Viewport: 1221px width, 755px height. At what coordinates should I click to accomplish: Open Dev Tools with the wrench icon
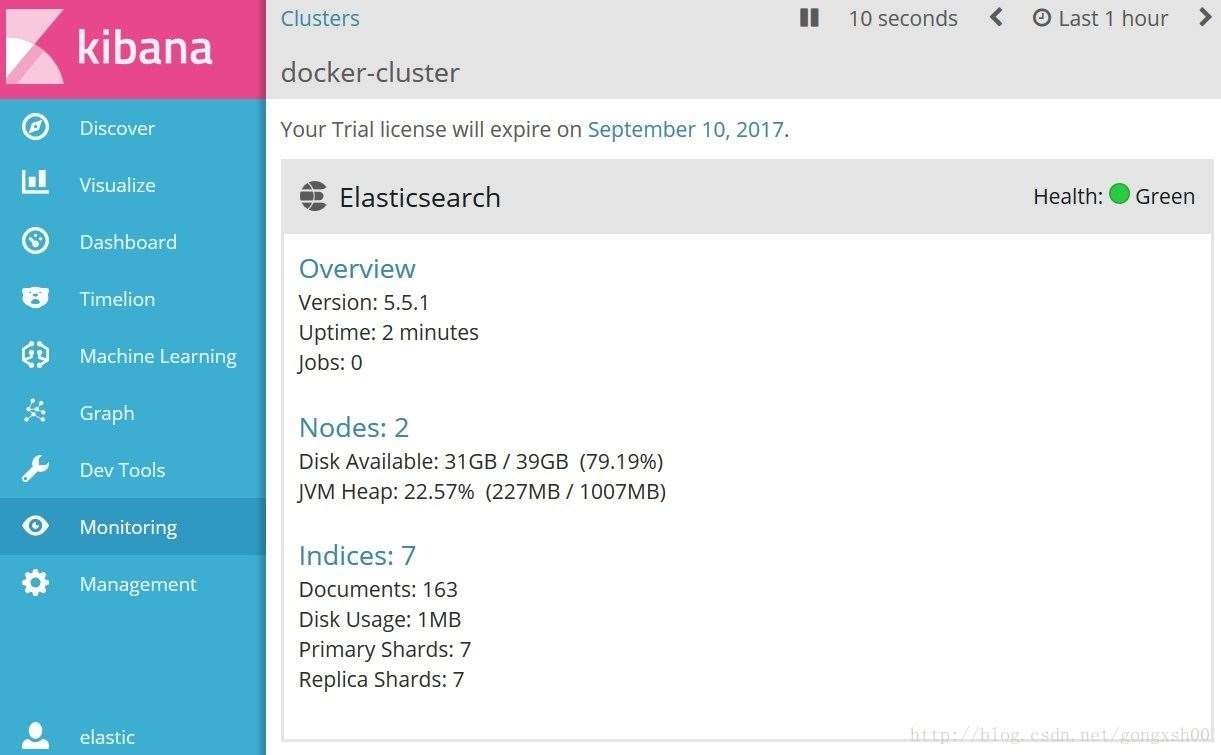35,470
